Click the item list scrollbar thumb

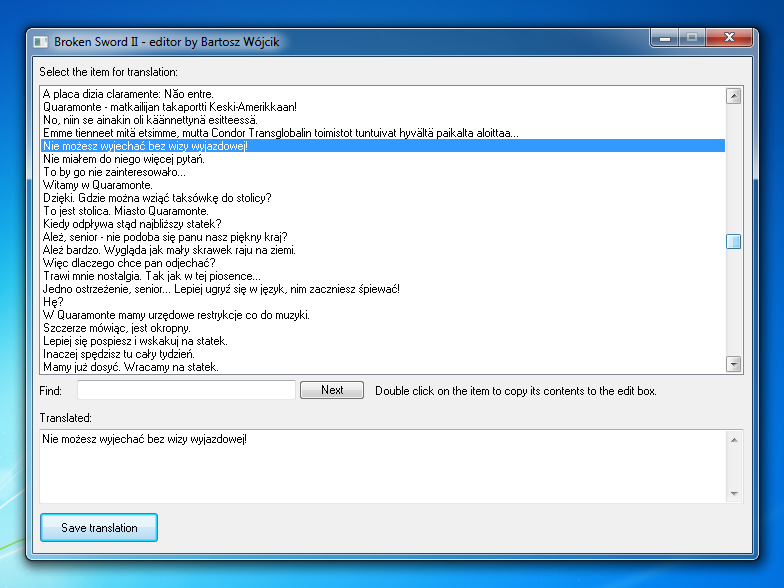click(733, 242)
